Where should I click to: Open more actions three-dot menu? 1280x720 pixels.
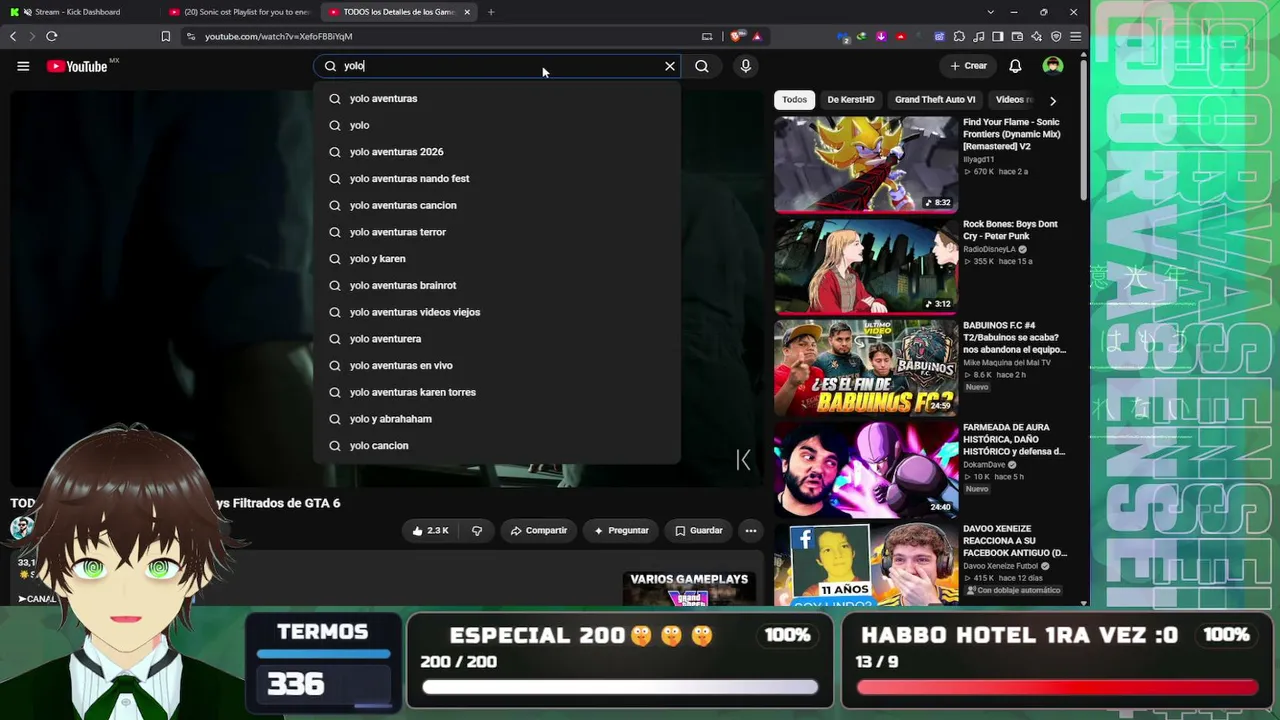click(751, 530)
